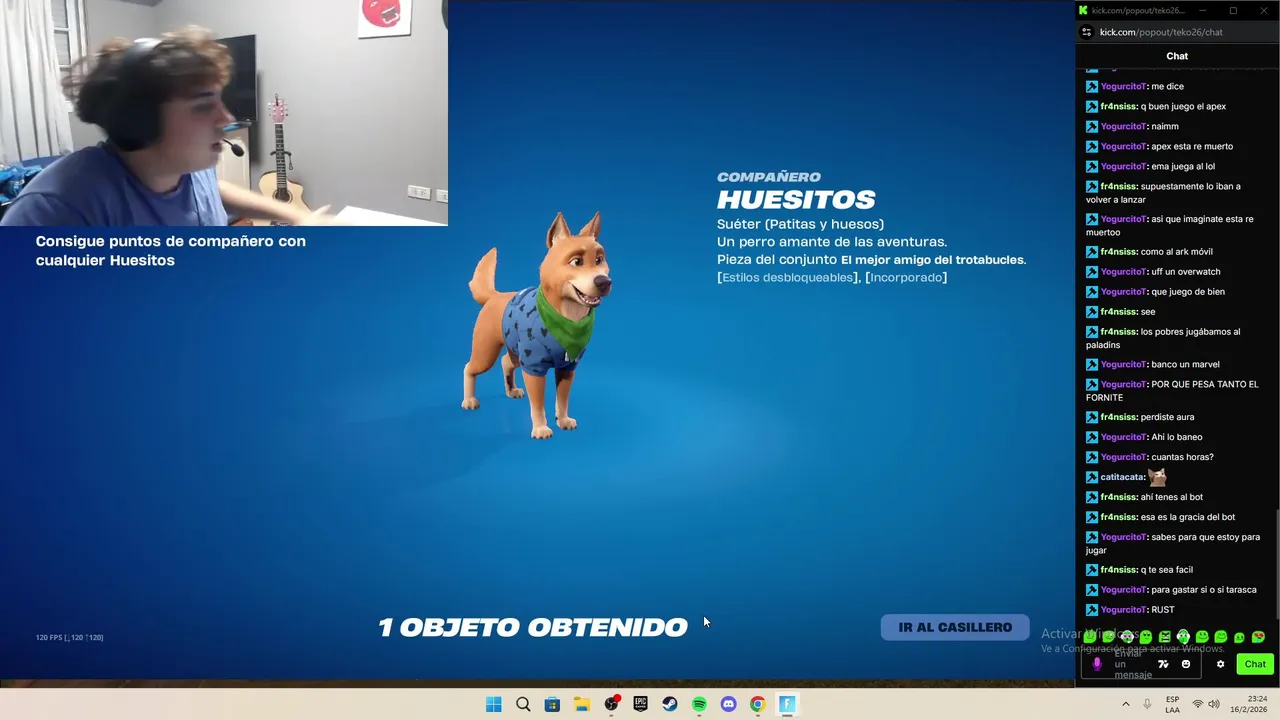
Task: Click YogurcitoT on the RUST message
Action: (1123, 610)
